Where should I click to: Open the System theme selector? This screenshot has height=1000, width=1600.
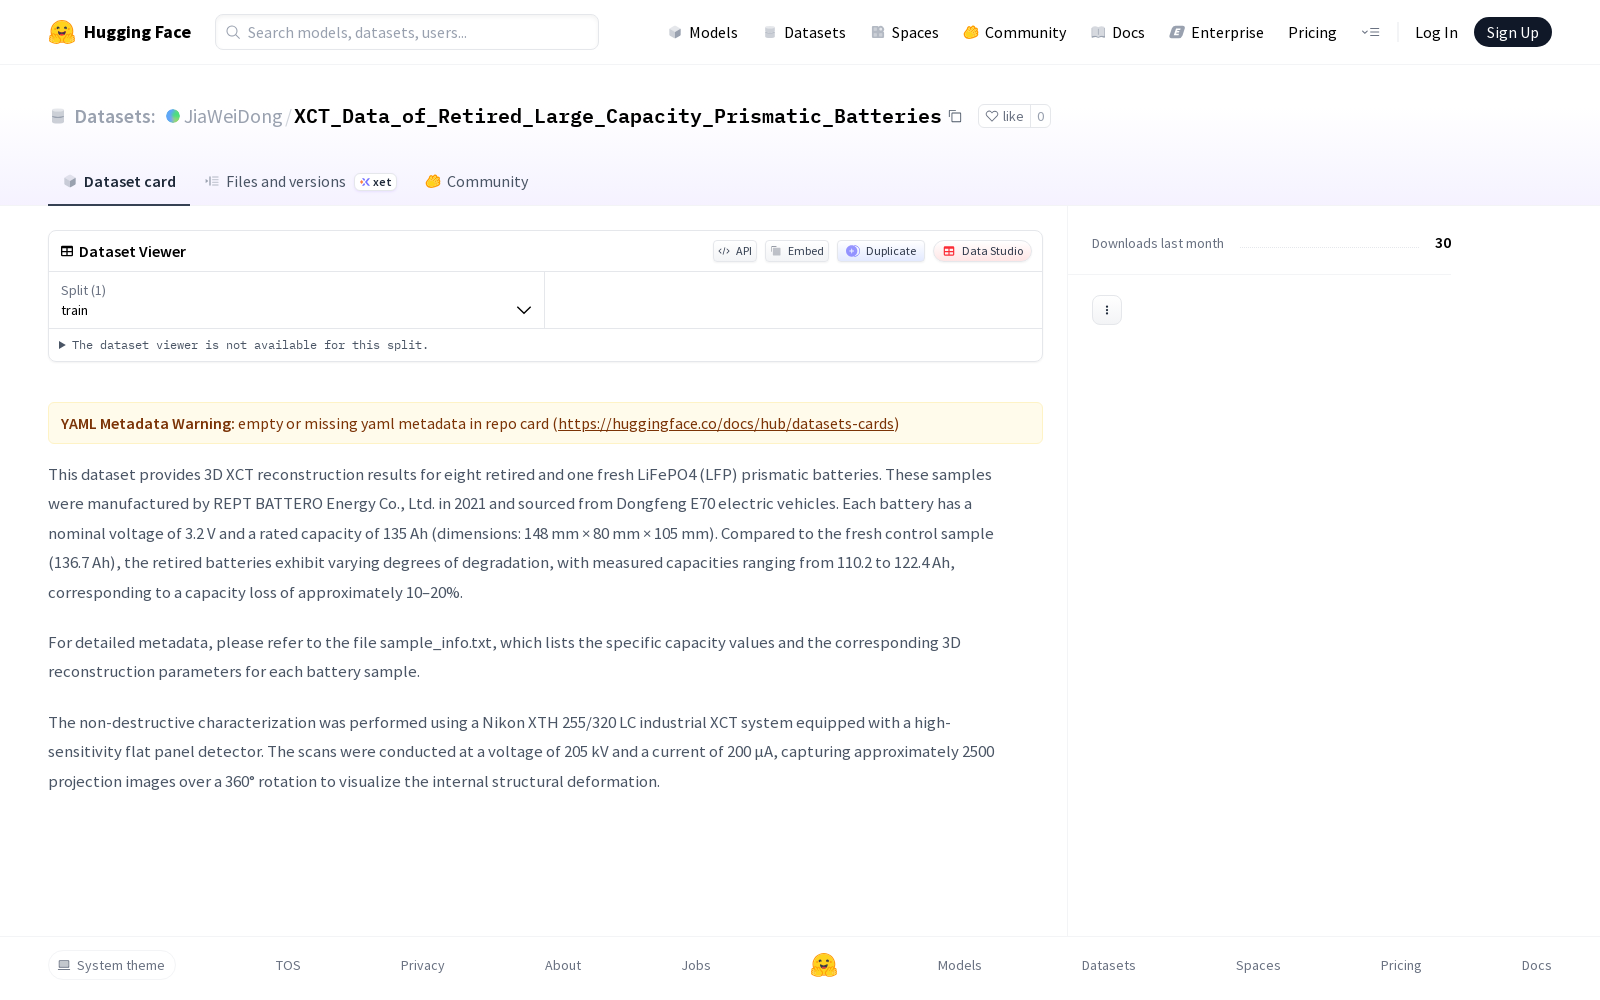tap(112, 965)
